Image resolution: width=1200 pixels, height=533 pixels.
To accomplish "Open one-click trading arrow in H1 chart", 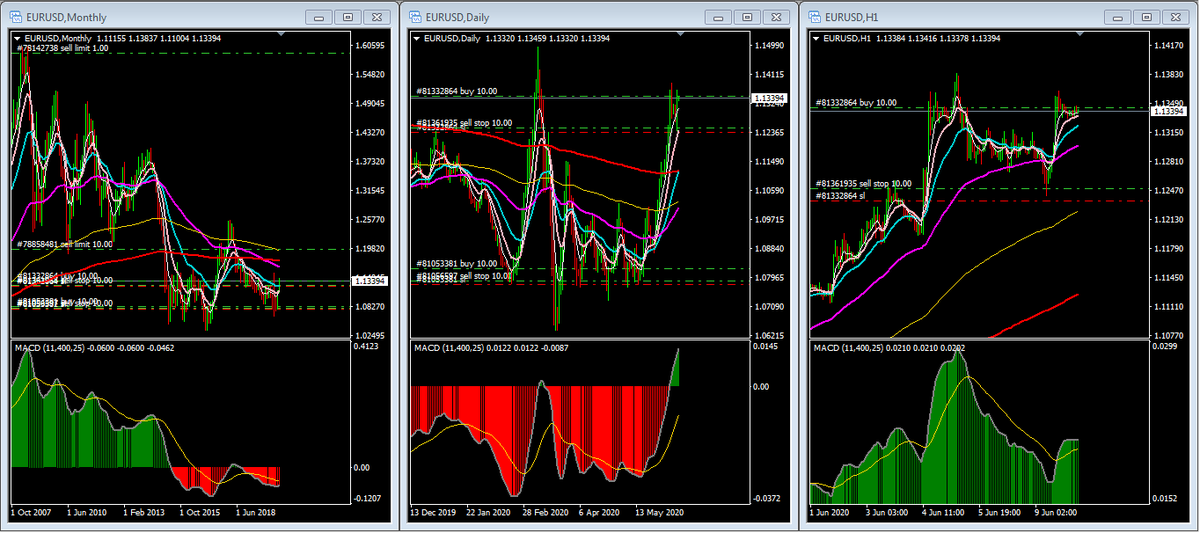I will tap(817, 38).
